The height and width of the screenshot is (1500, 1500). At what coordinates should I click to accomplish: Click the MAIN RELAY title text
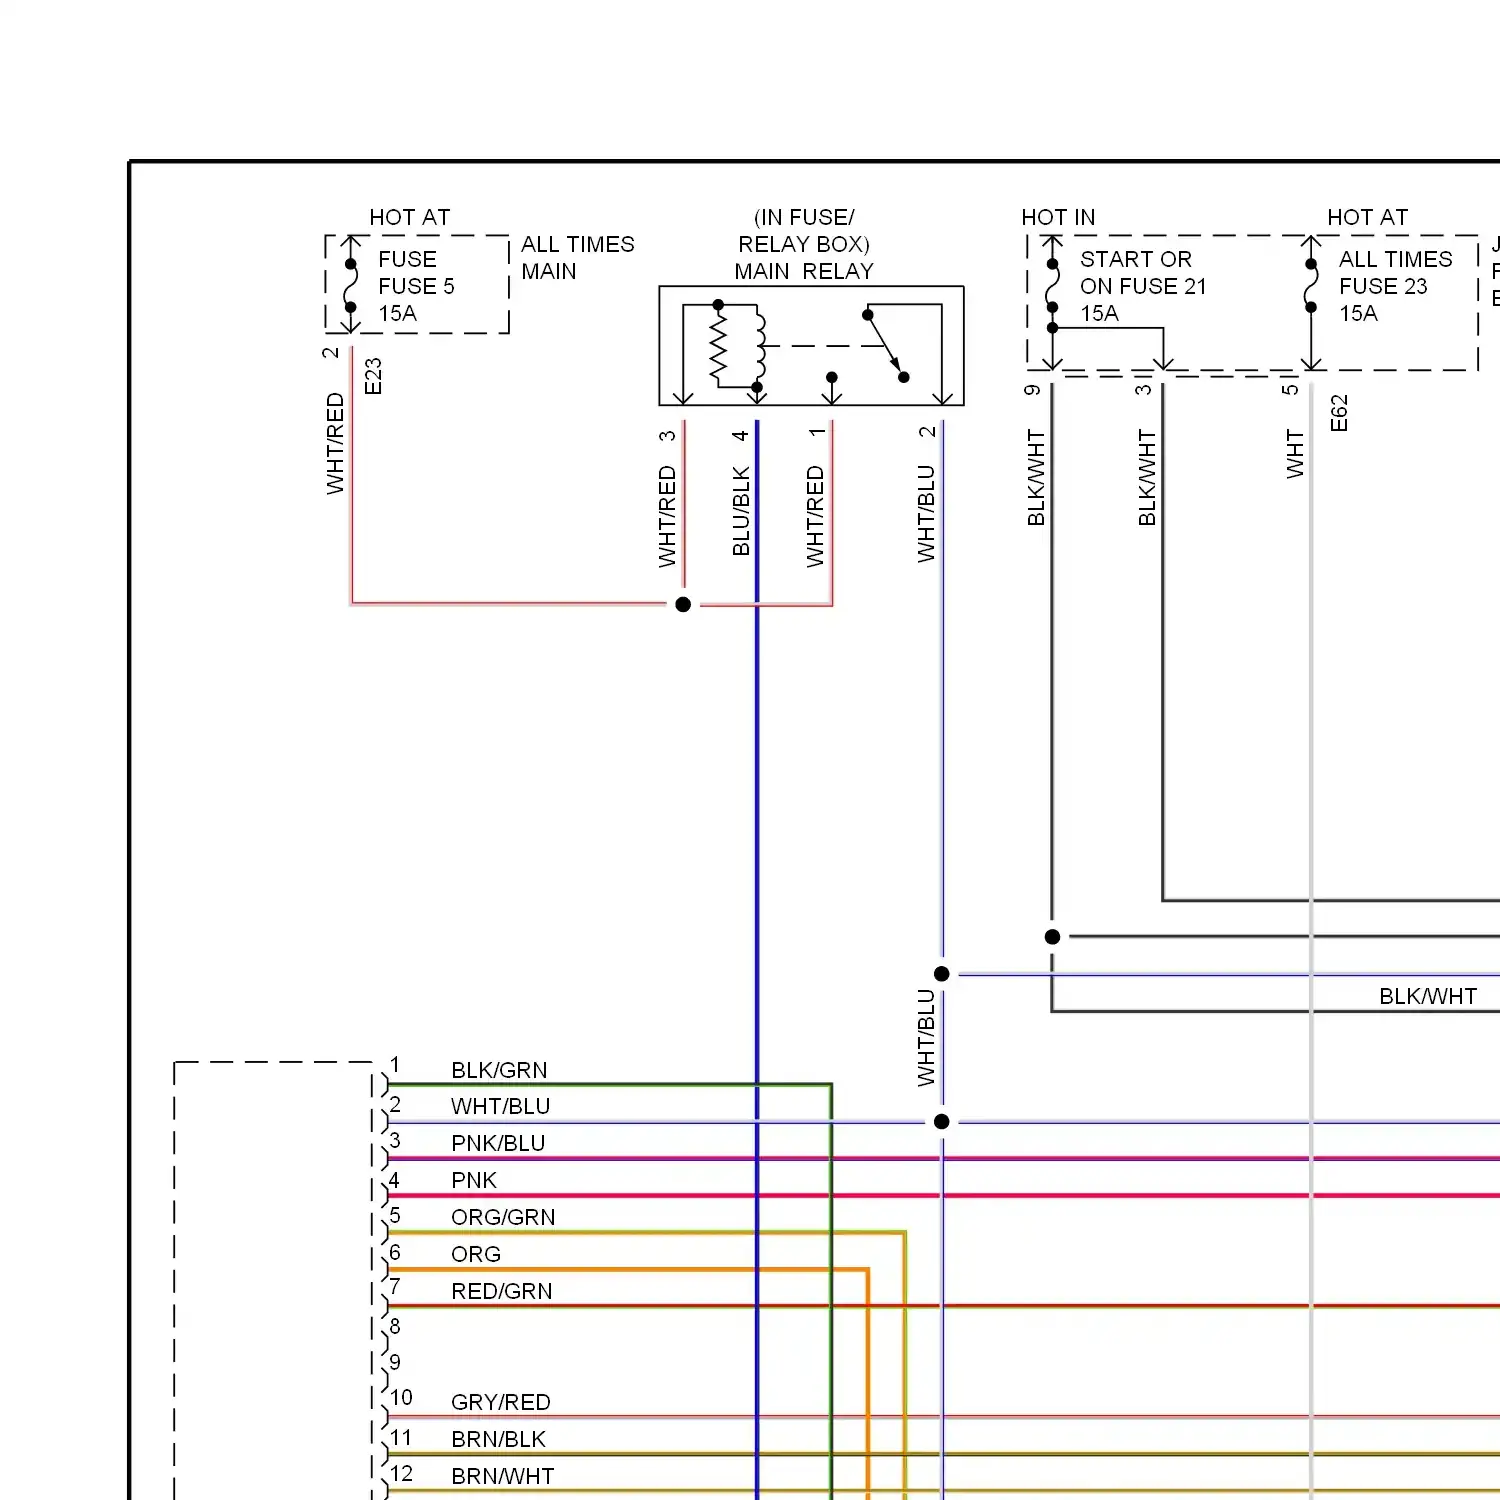pyautogui.click(x=804, y=271)
